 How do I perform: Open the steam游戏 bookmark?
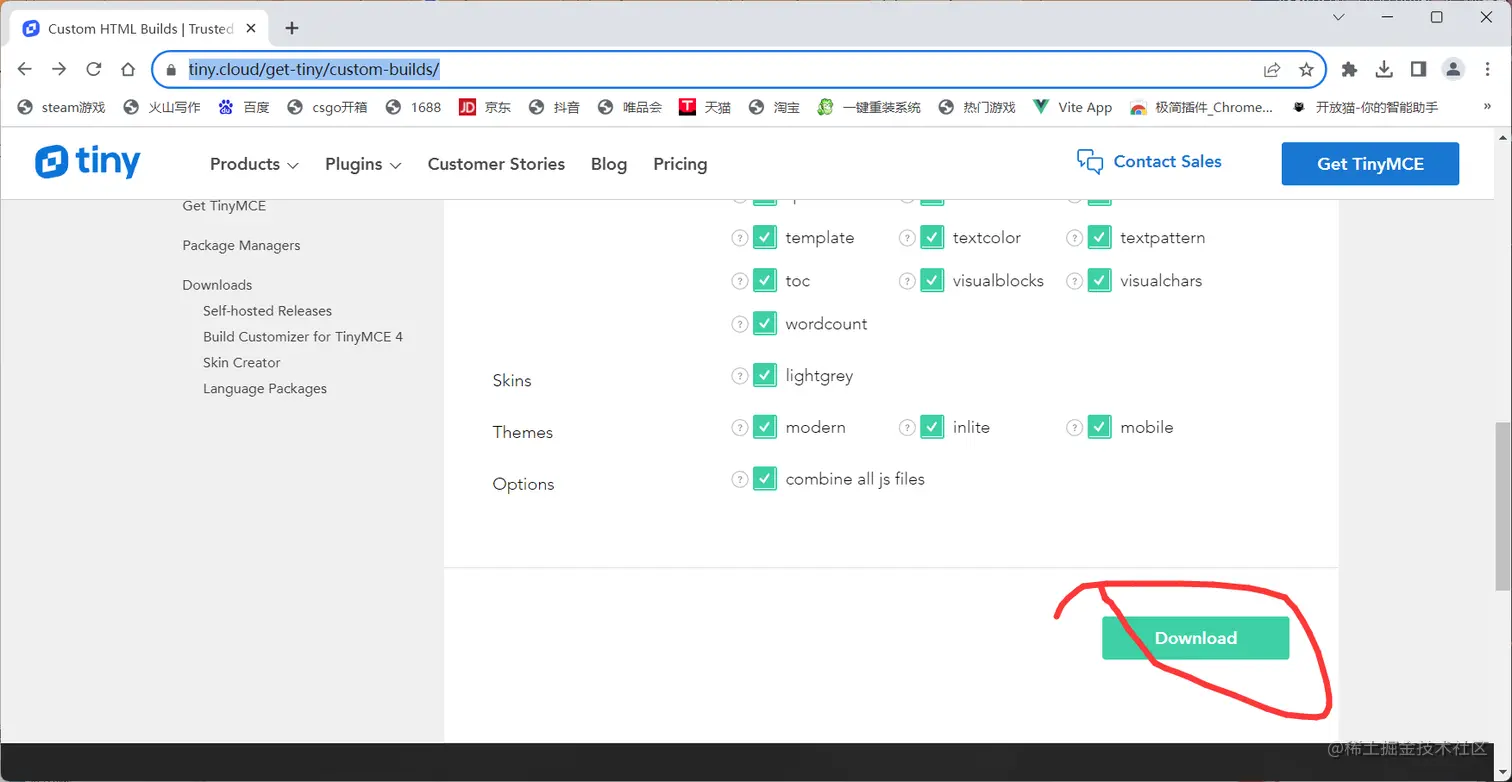point(61,107)
